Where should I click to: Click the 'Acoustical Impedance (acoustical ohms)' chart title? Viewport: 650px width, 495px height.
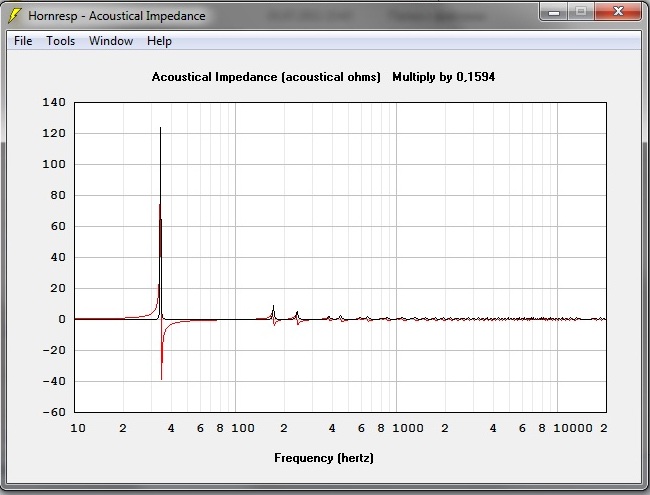click(266, 77)
